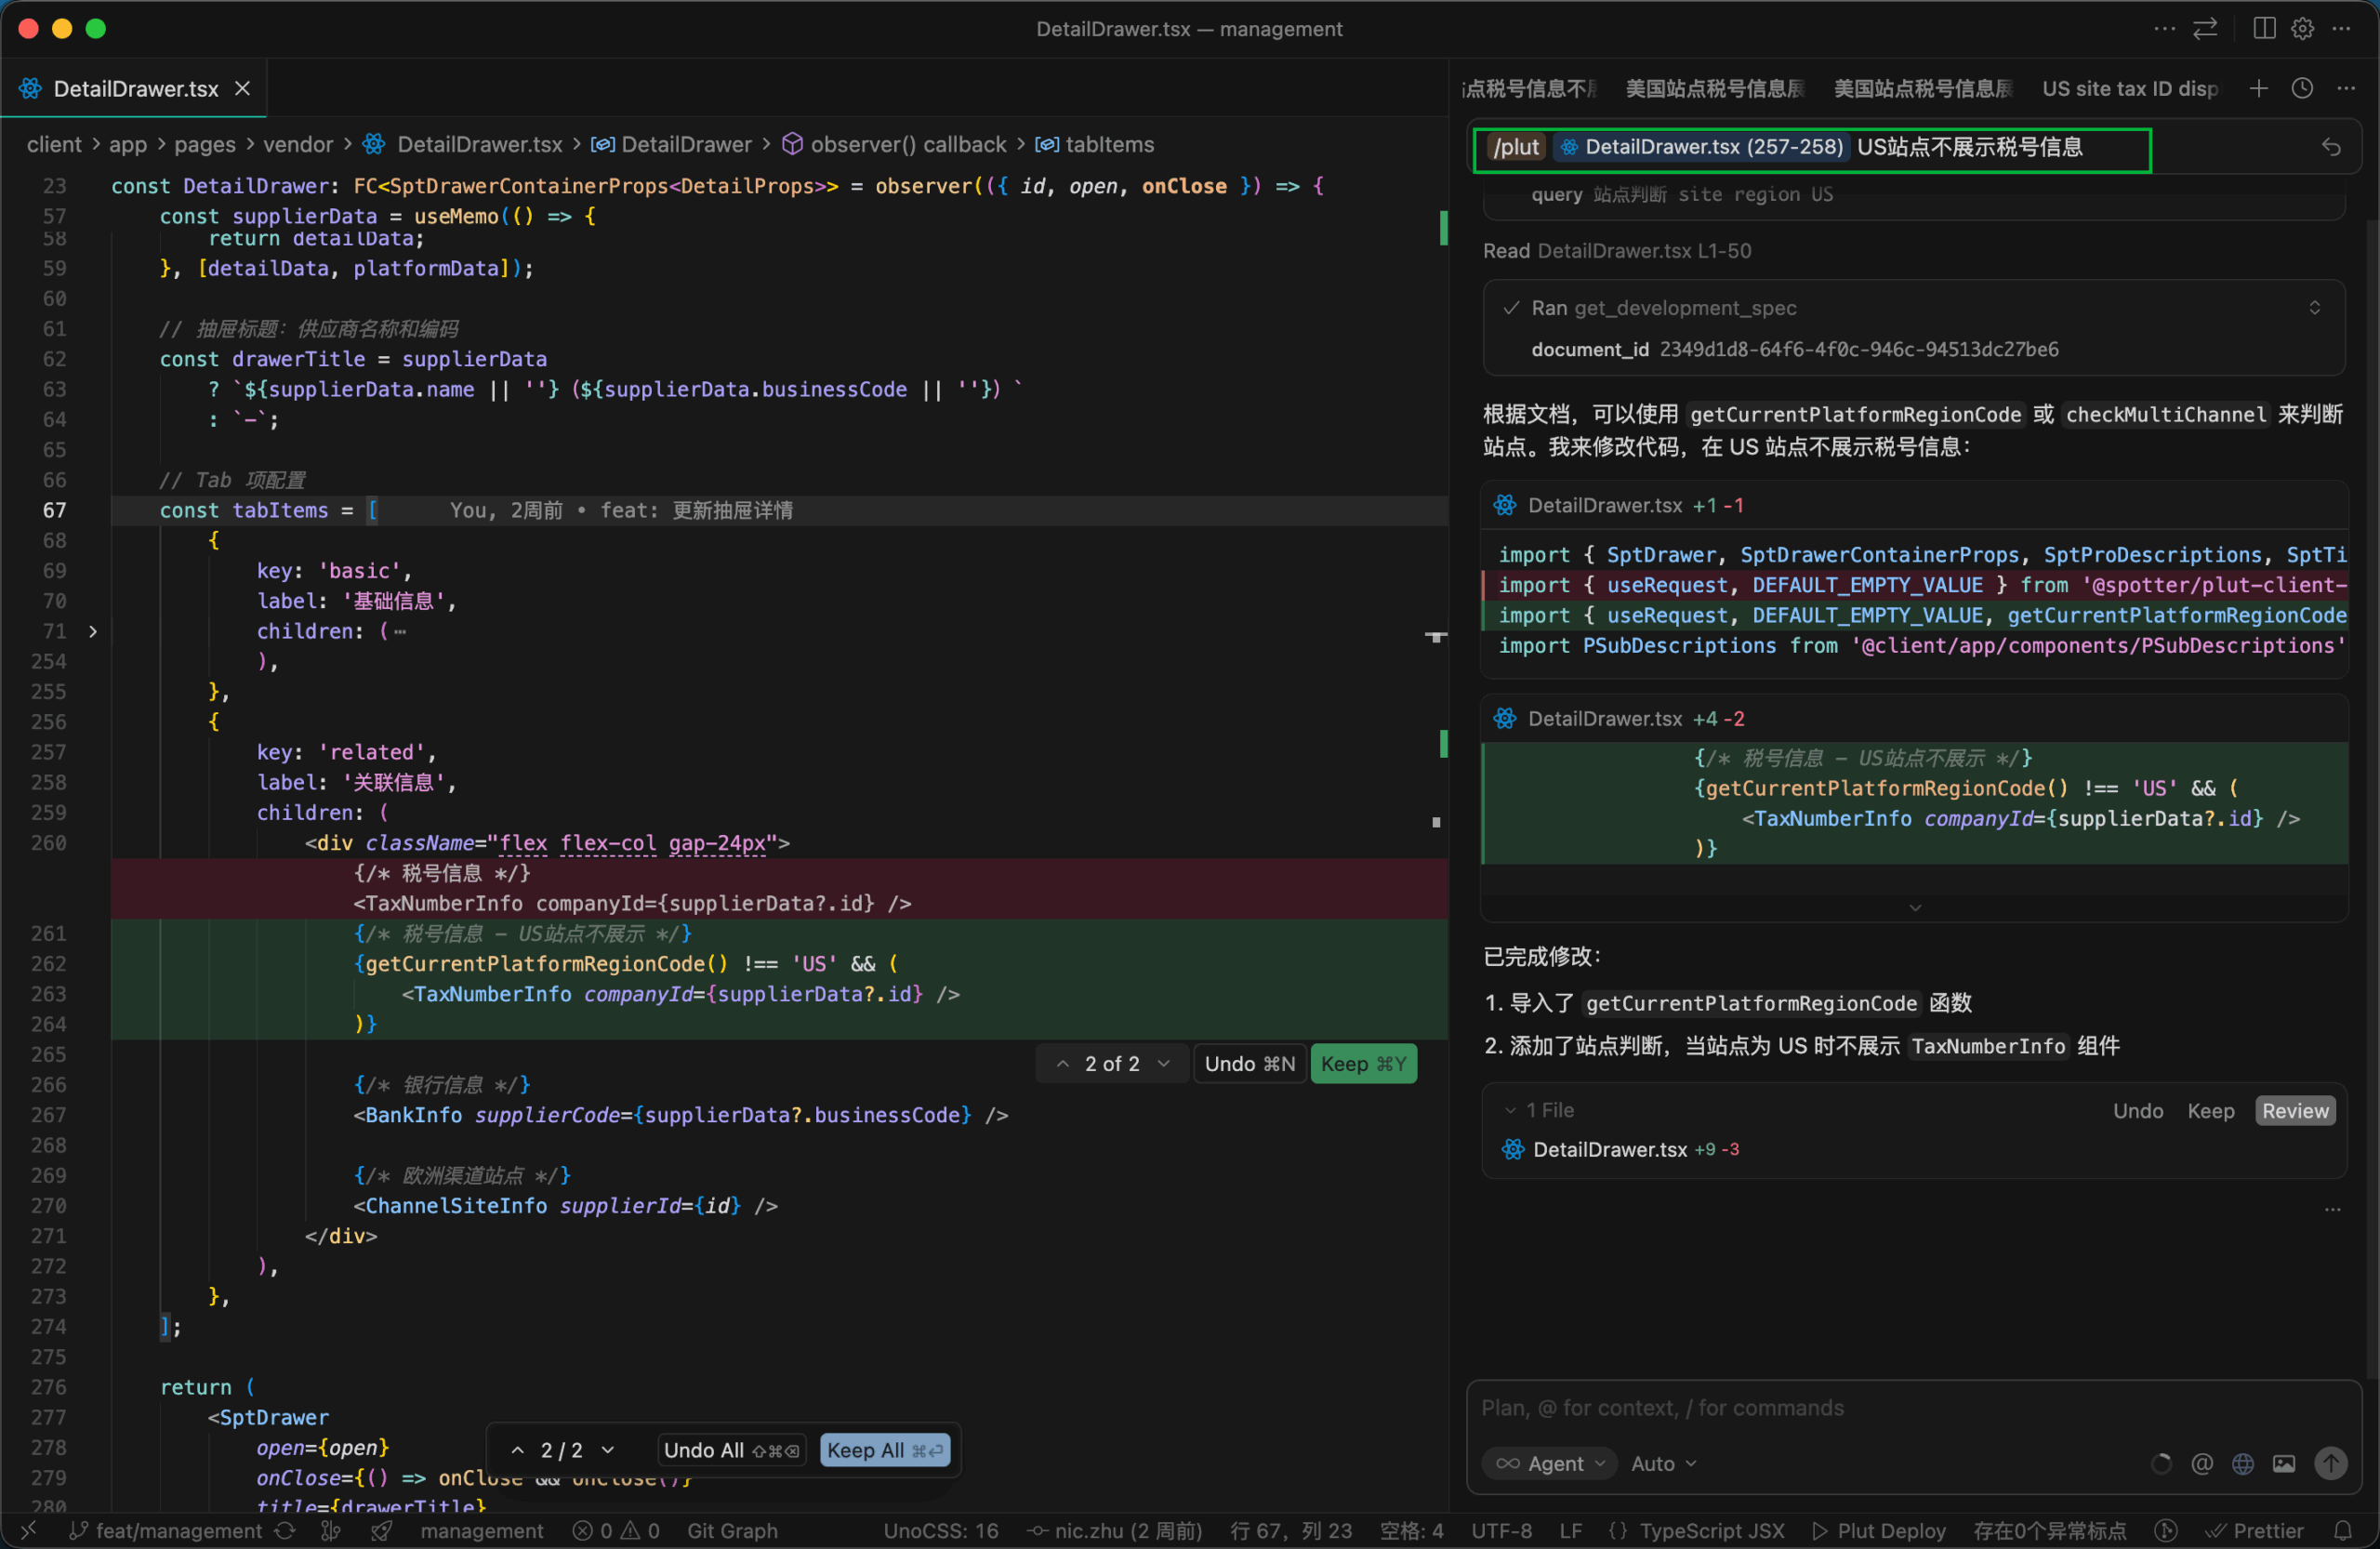The width and height of the screenshot is (2380, 1549).
Task: Expand folded code at line 71
Action: click(x=93, y=631)
